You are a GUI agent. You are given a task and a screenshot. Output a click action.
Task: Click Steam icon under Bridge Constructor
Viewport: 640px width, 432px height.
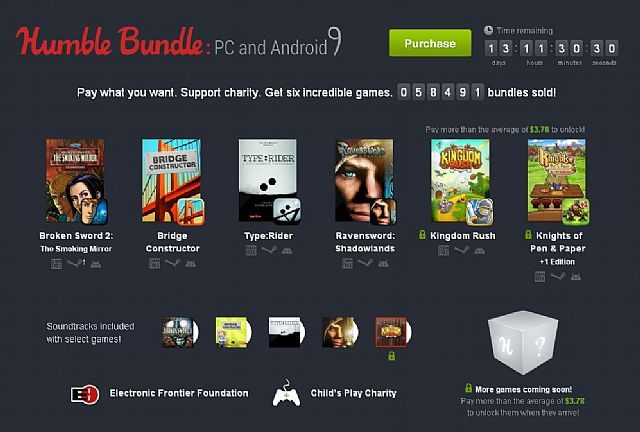(173, 263)
